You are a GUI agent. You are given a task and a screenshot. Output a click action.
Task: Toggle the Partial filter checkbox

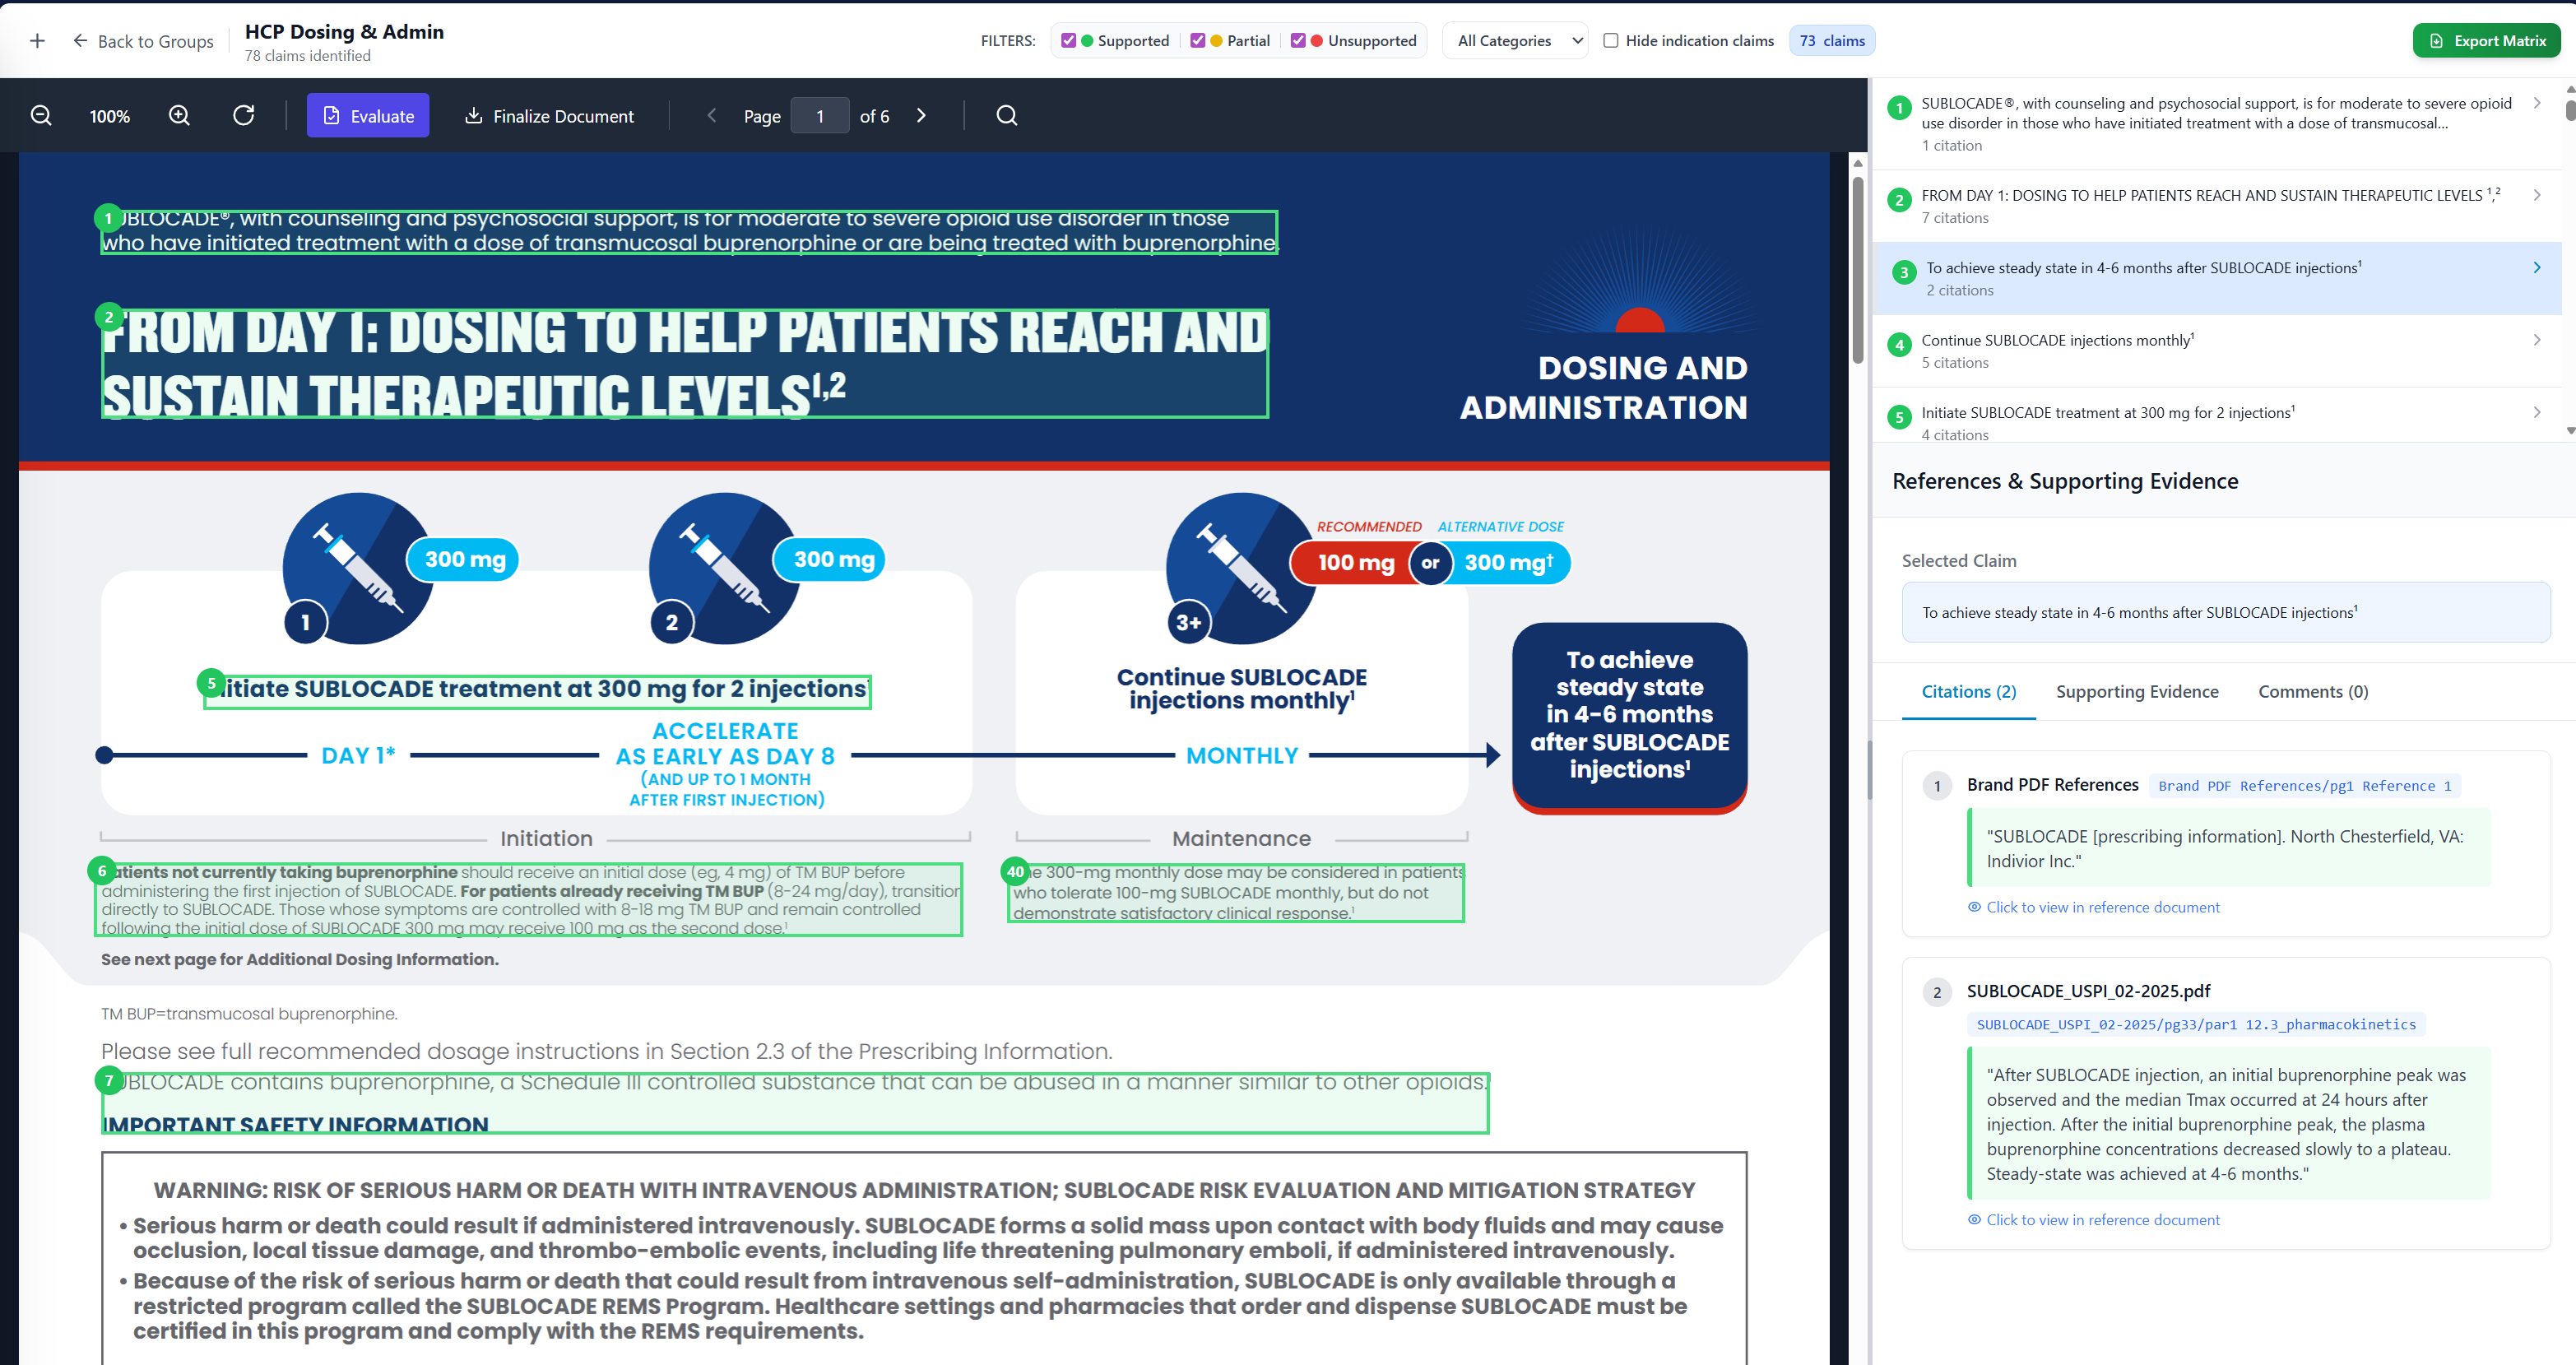tap(1197, 41)
